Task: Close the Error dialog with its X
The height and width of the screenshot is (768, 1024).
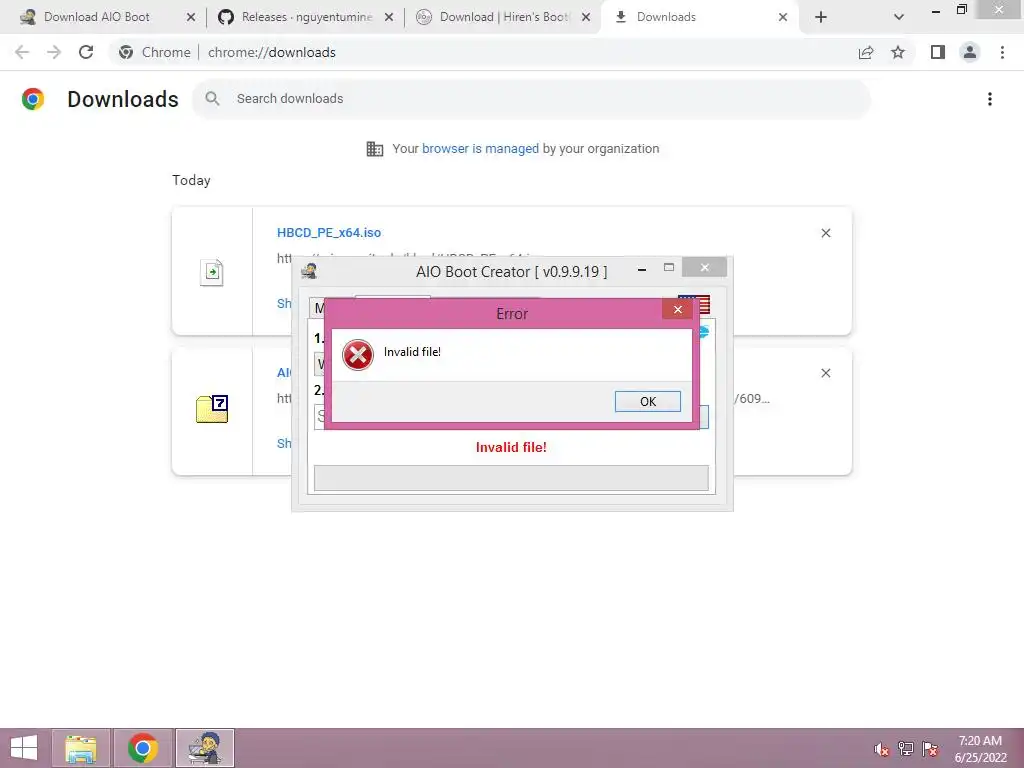Action: coord(677,310)
